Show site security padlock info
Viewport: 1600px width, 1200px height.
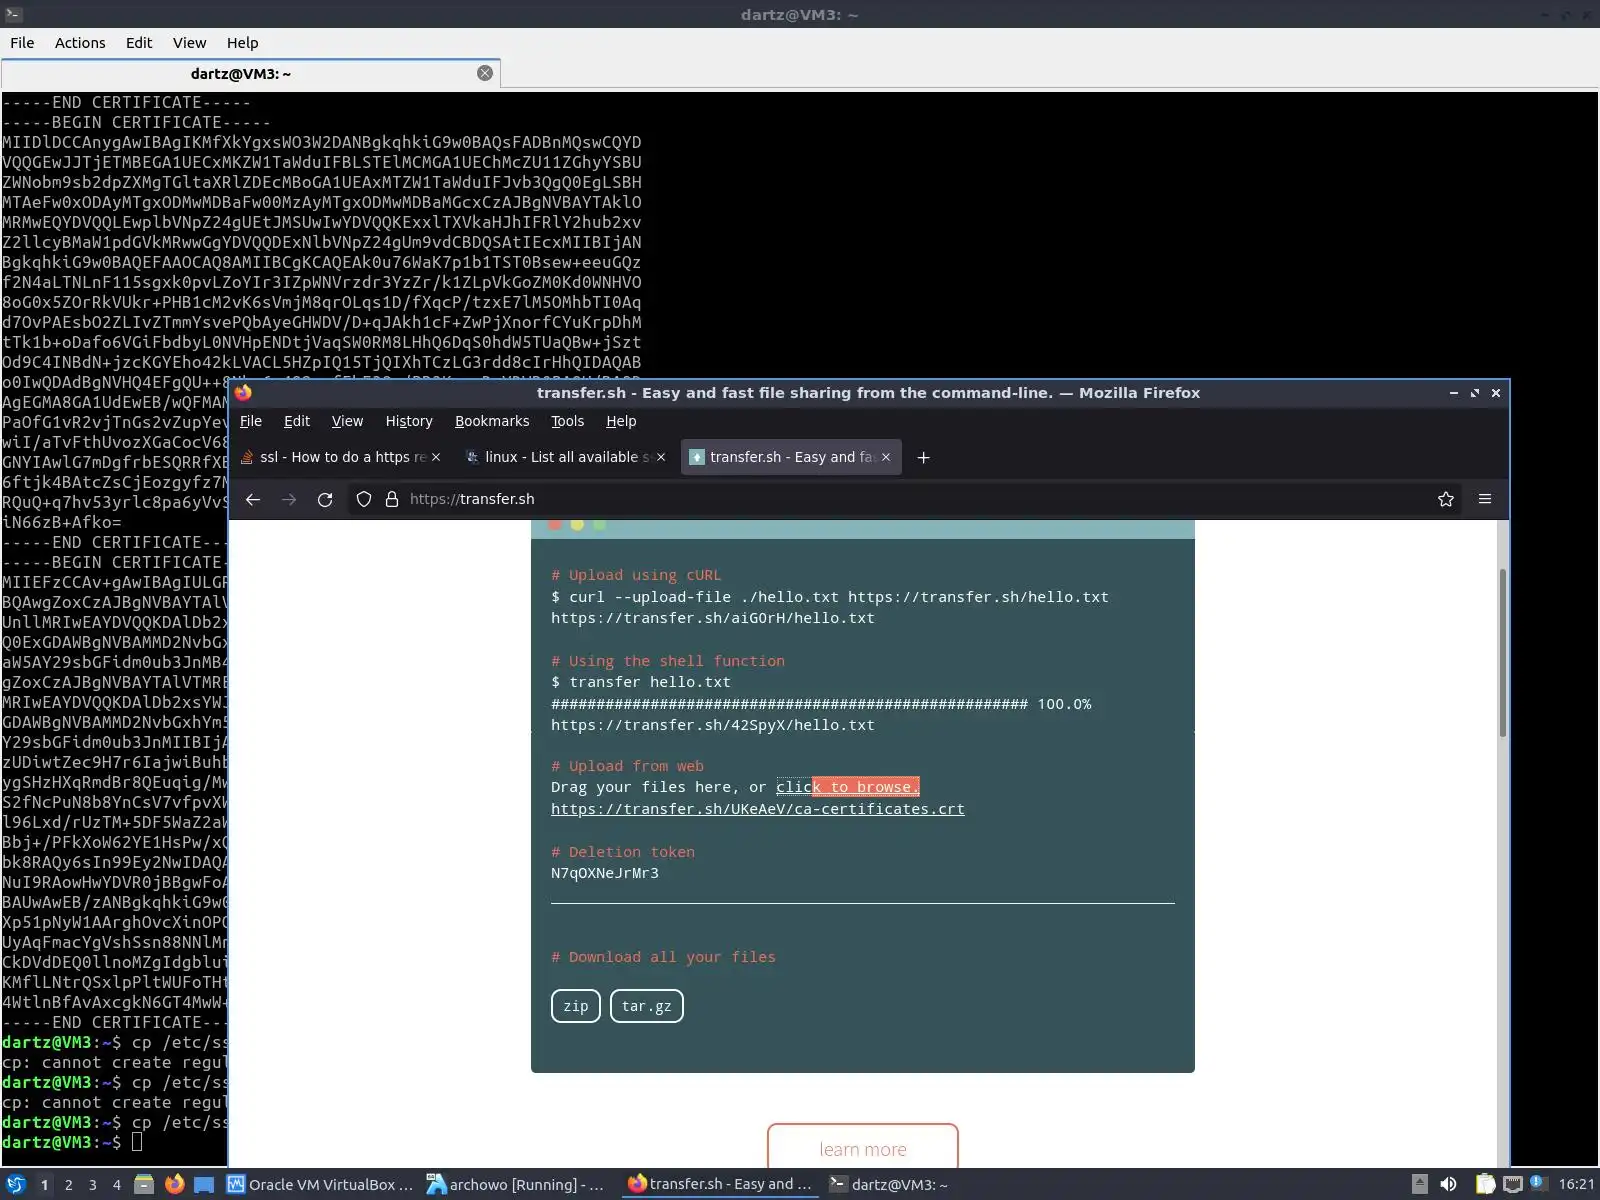point(392,499)
